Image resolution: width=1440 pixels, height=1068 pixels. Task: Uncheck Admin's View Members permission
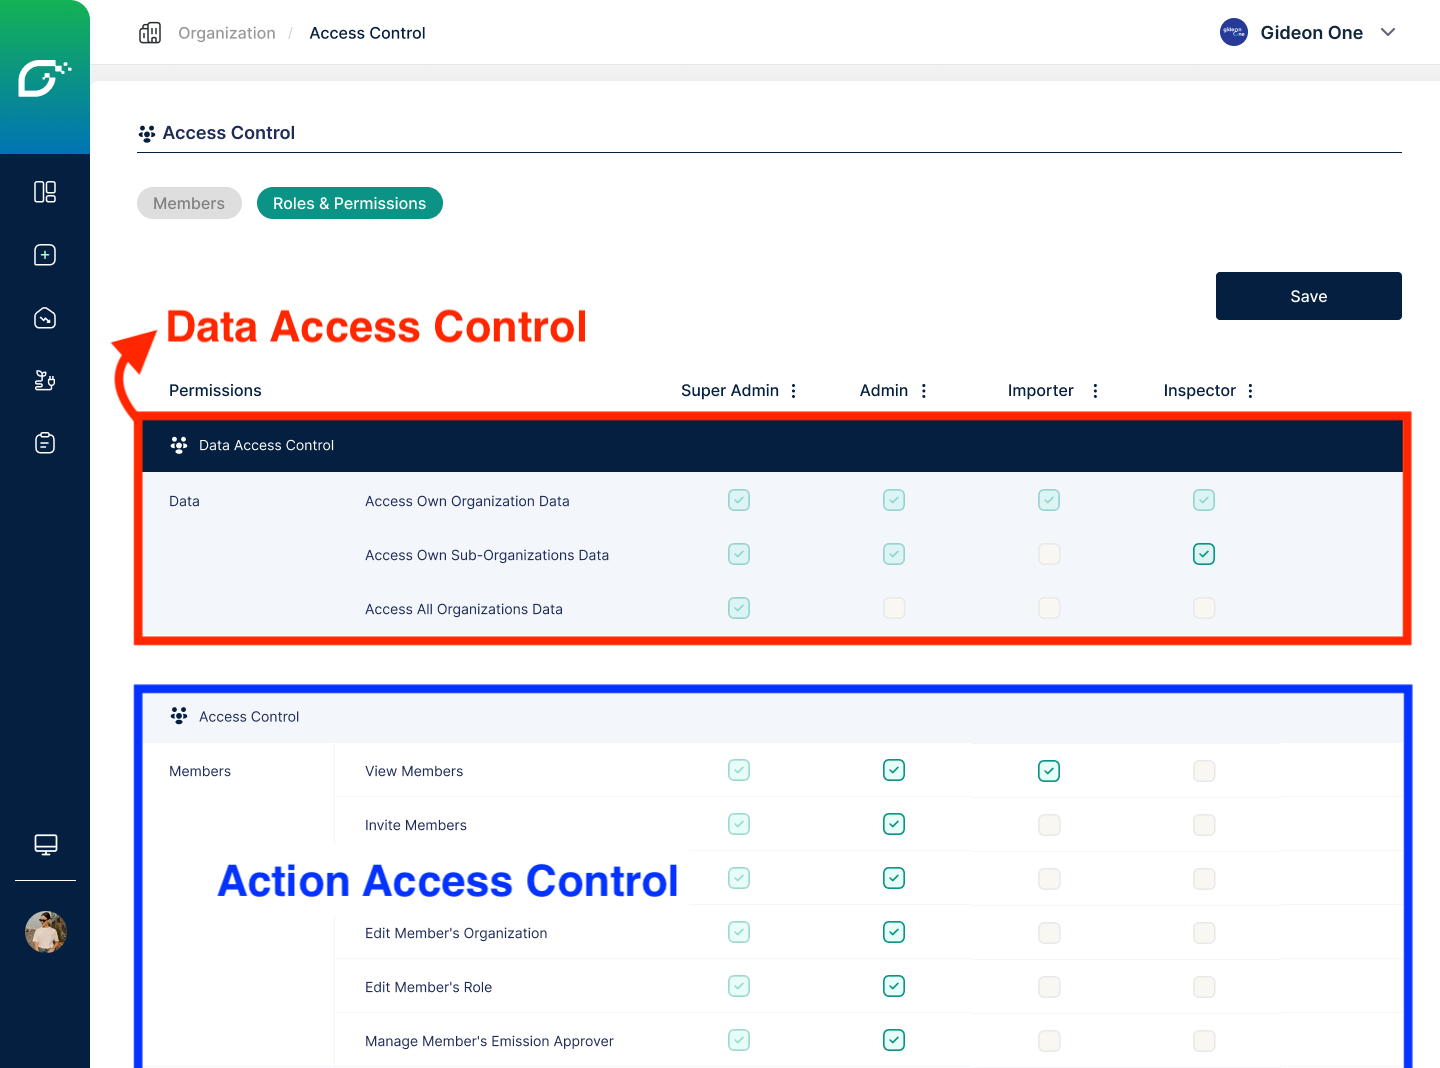click(x=894, y=770)
